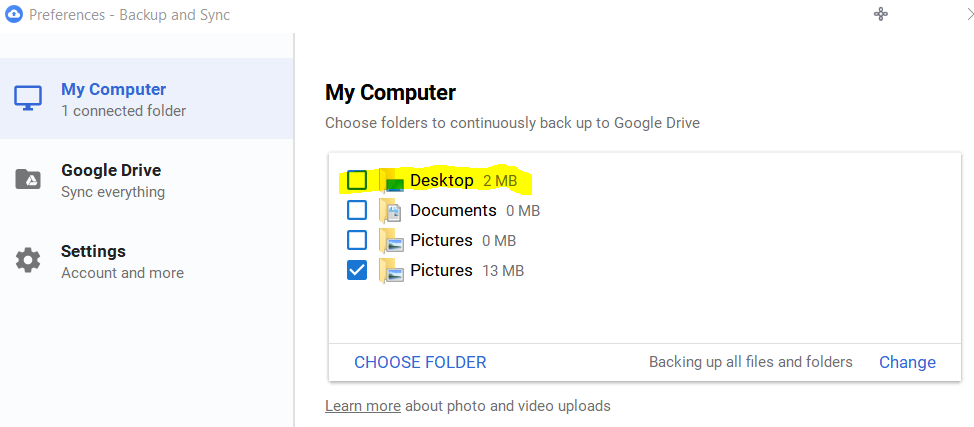Click the CHOOSE FOLDER button

pyautogui.click(x=420, y=362)
